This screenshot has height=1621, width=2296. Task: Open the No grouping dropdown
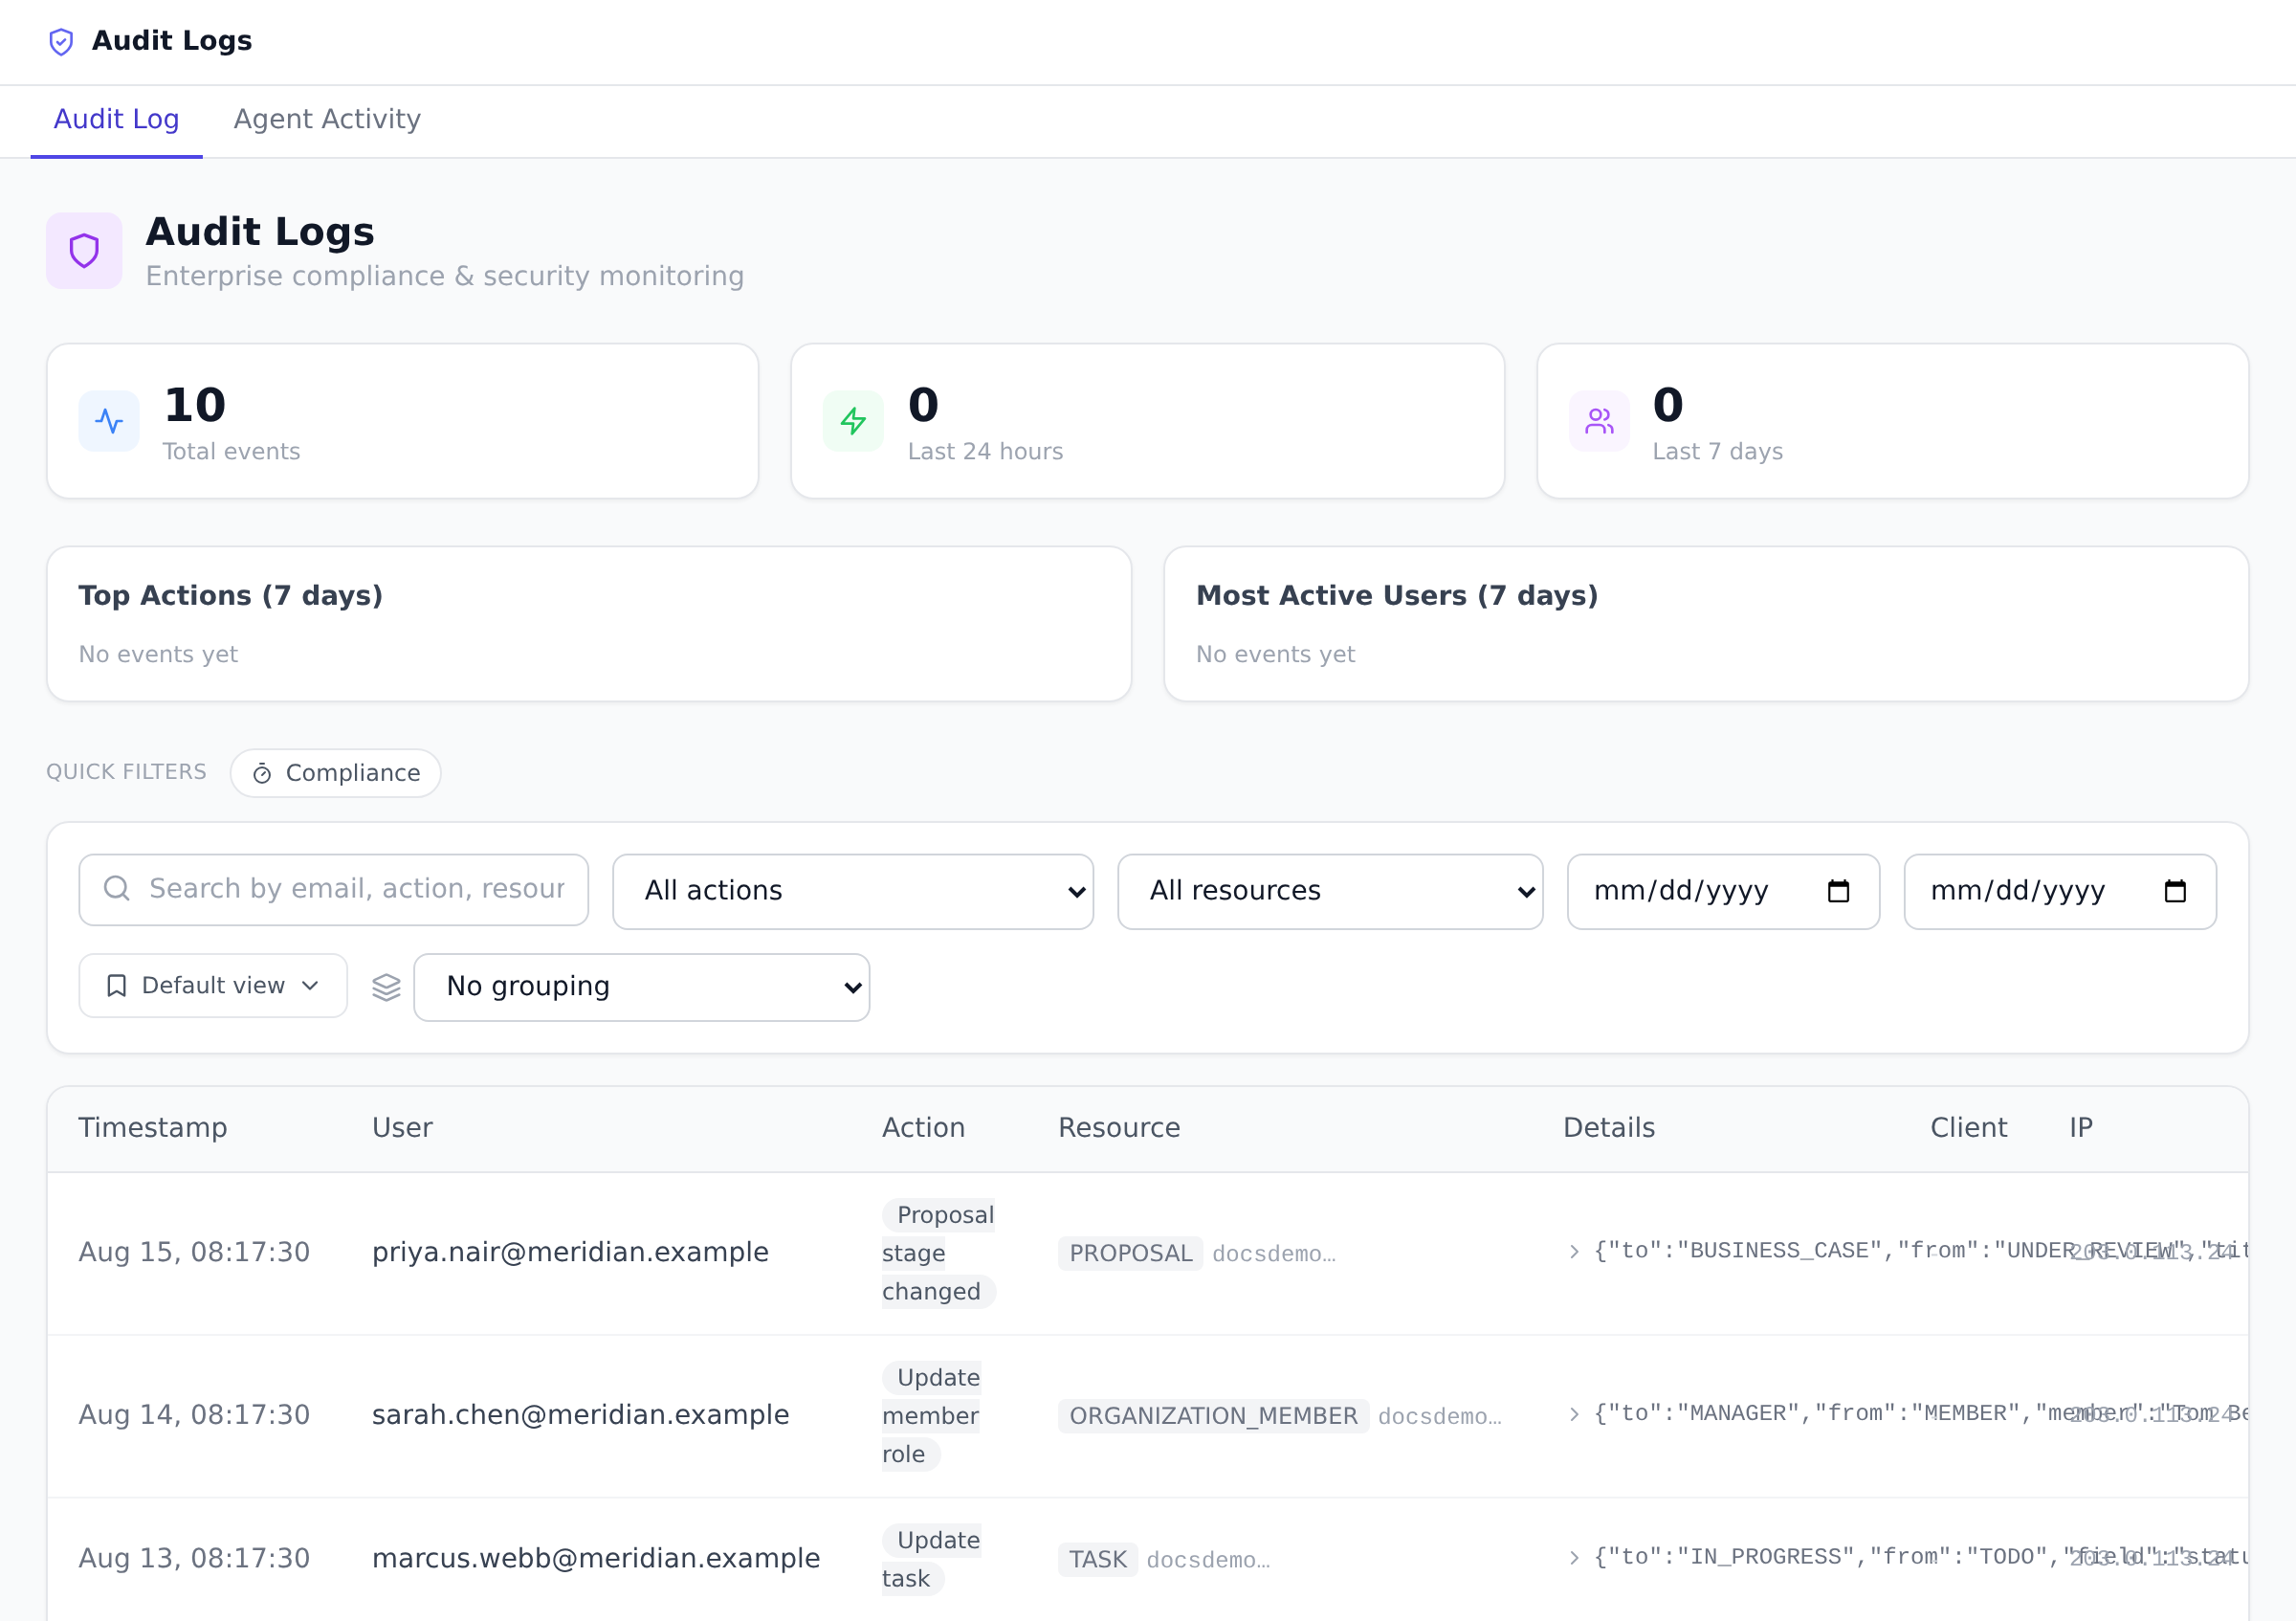pyautogui.click(x=641, y=987)
